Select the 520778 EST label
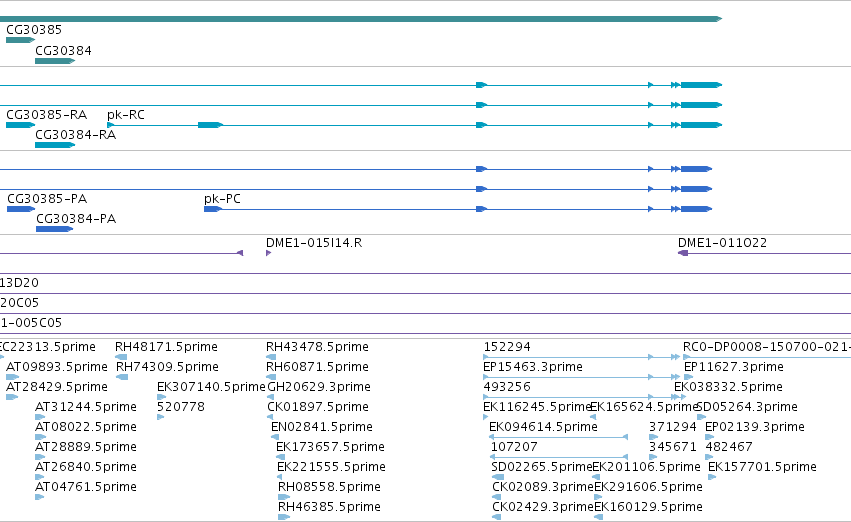 (181, 407)
